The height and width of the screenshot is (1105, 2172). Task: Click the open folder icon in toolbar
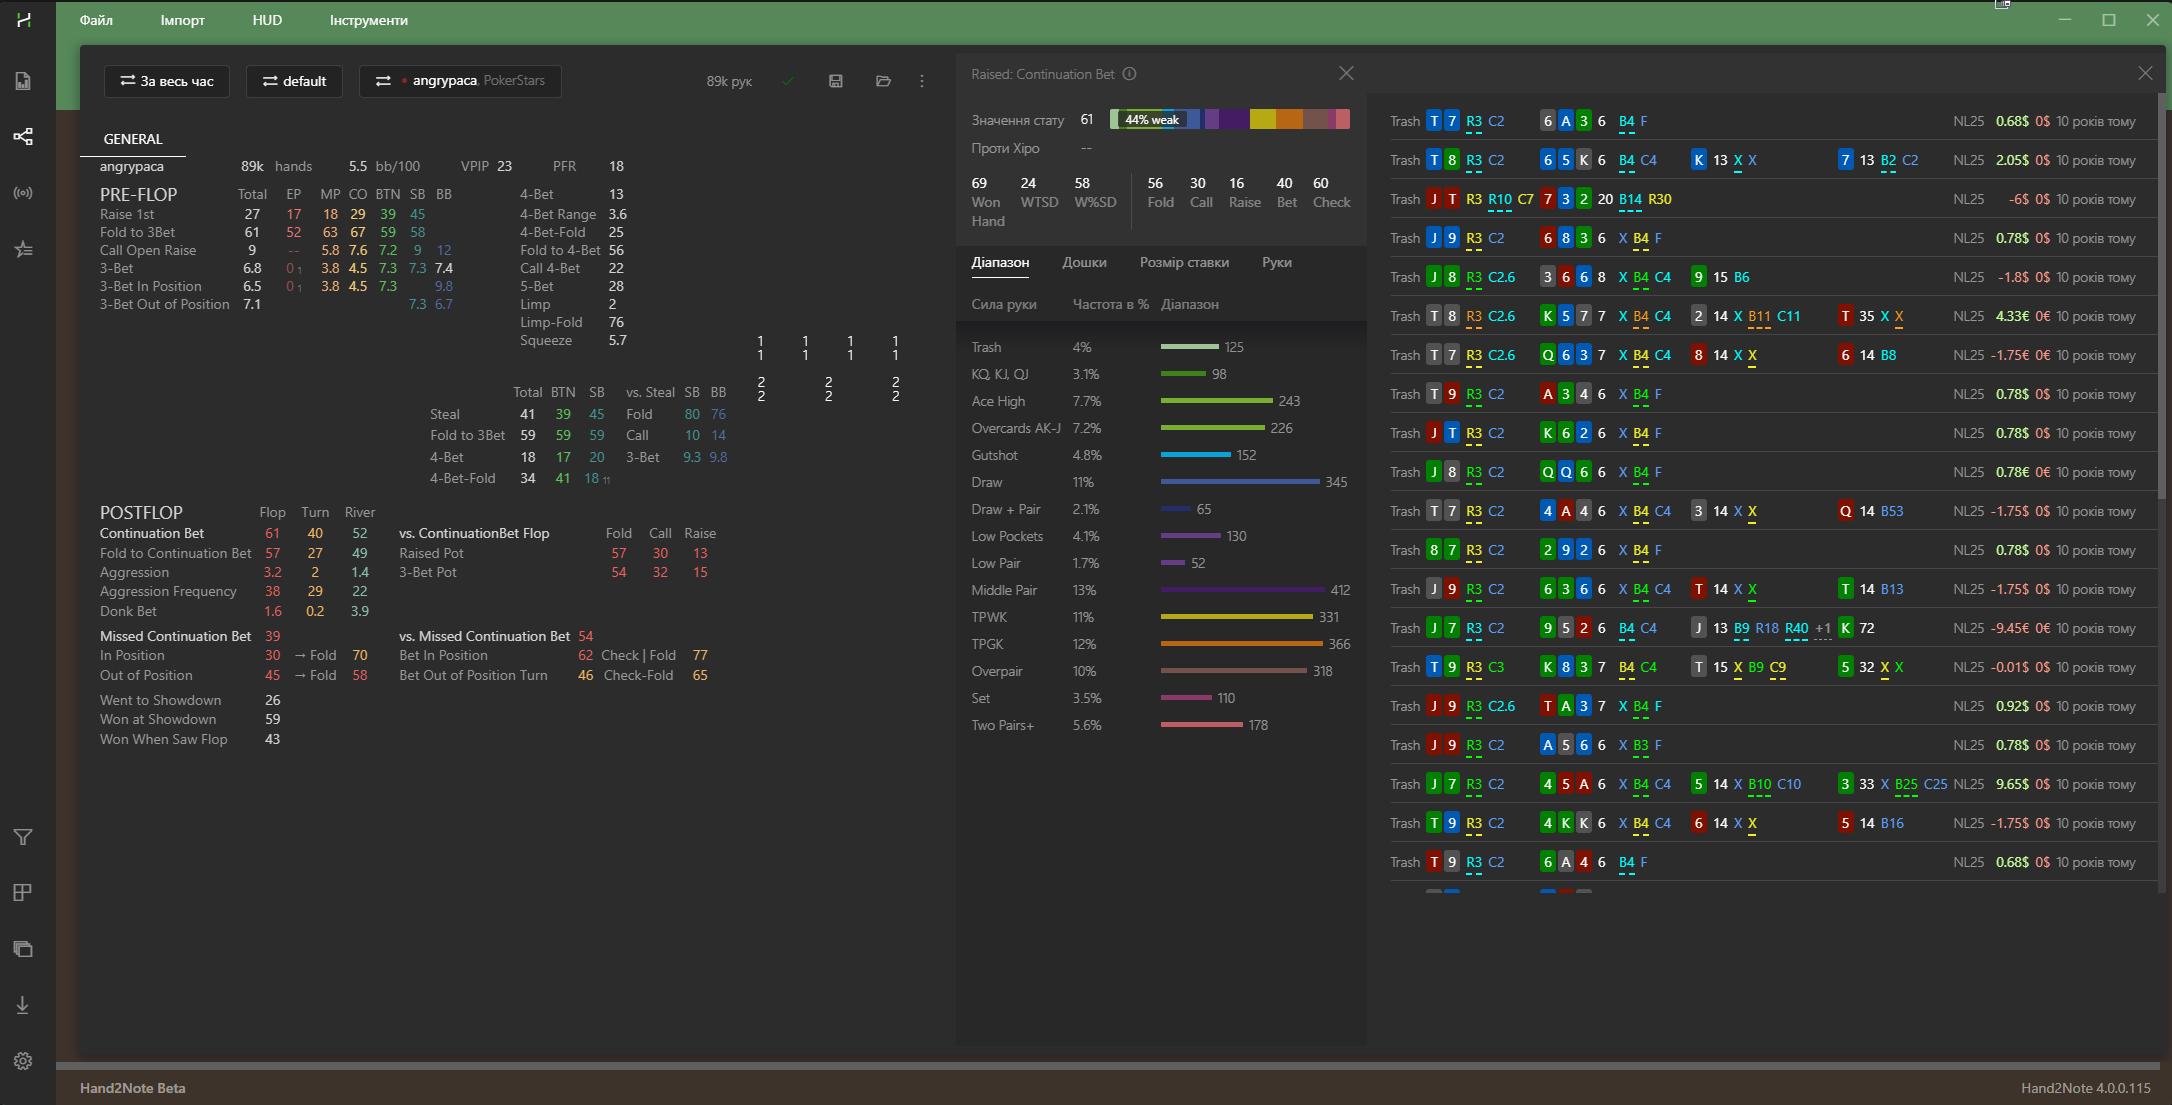tap(883, 81)
